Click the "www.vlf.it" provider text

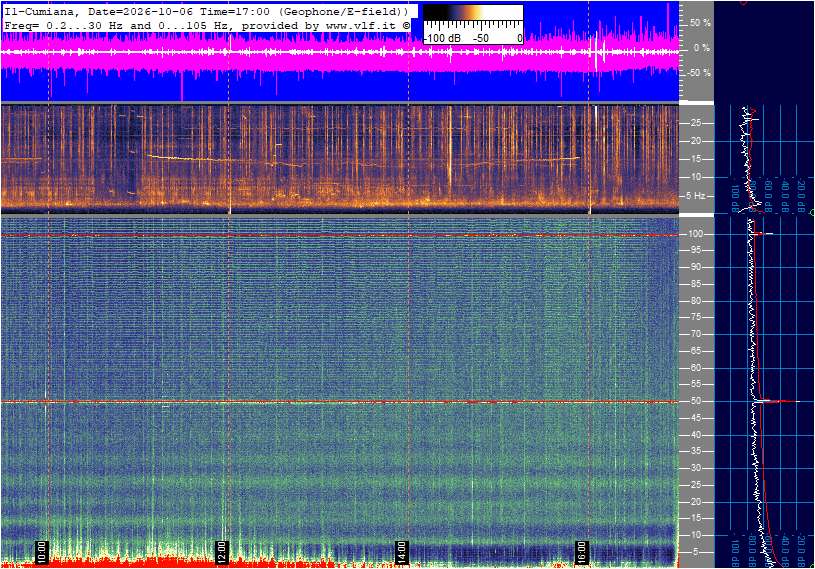click(x=363, y=25)
